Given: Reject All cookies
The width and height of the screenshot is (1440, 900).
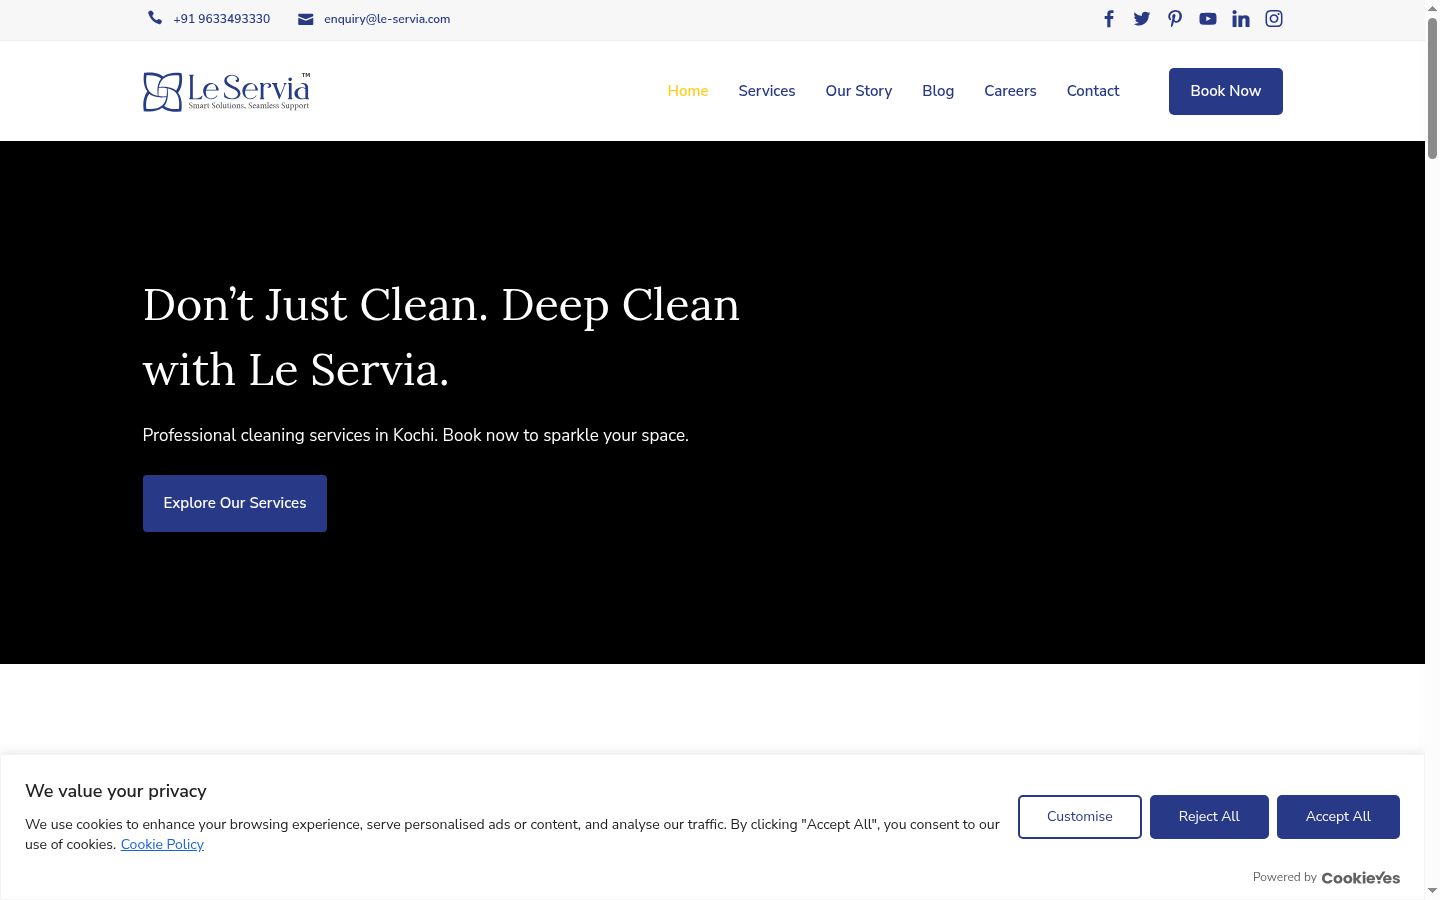Looking at the screenshot, I should click(1209, 817).
